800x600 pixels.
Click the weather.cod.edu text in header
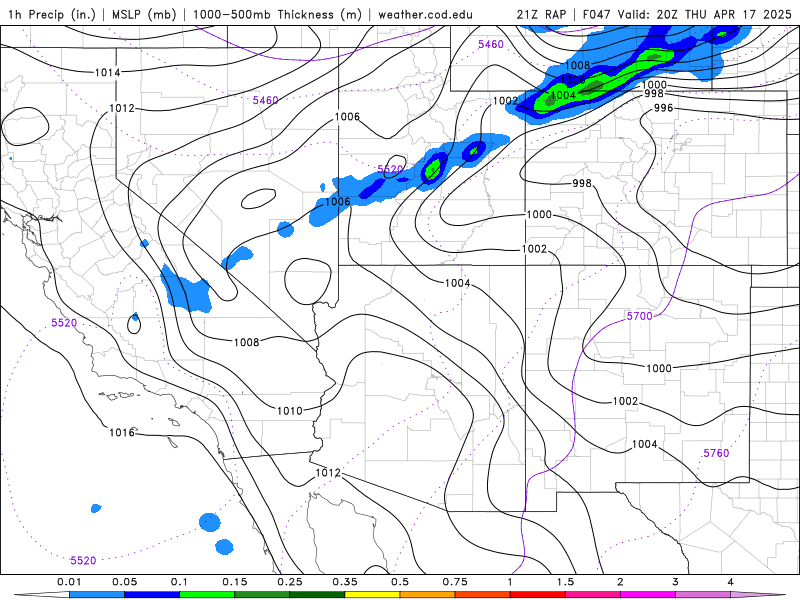(425, 14)
